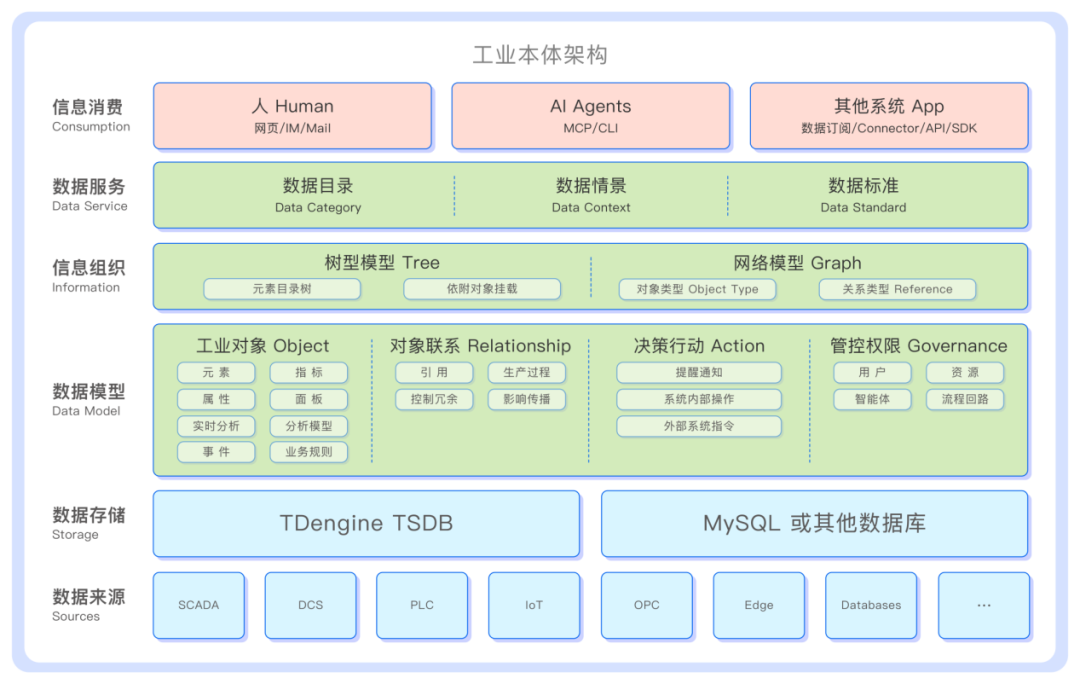This screenshot has height=684, width=1080.
Task: Select the 用户 pill
Action: click(x=873, y=373)
